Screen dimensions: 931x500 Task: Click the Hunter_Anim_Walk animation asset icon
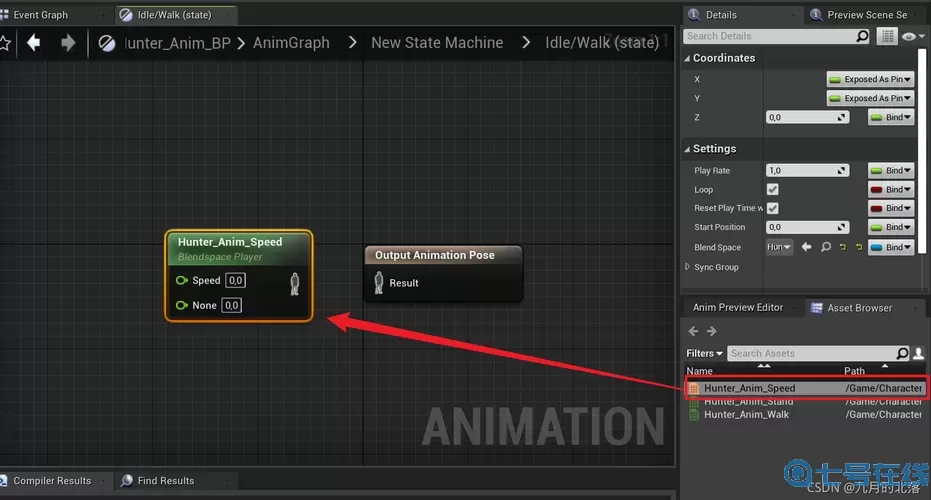(694, 414)
